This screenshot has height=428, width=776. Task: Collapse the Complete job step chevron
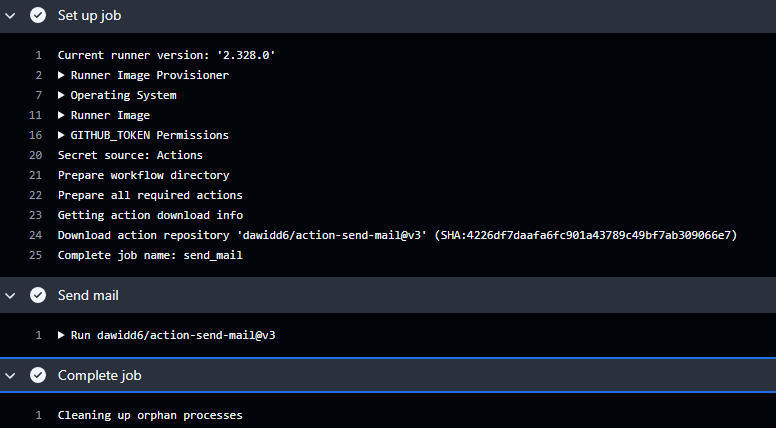pos(10,375)
